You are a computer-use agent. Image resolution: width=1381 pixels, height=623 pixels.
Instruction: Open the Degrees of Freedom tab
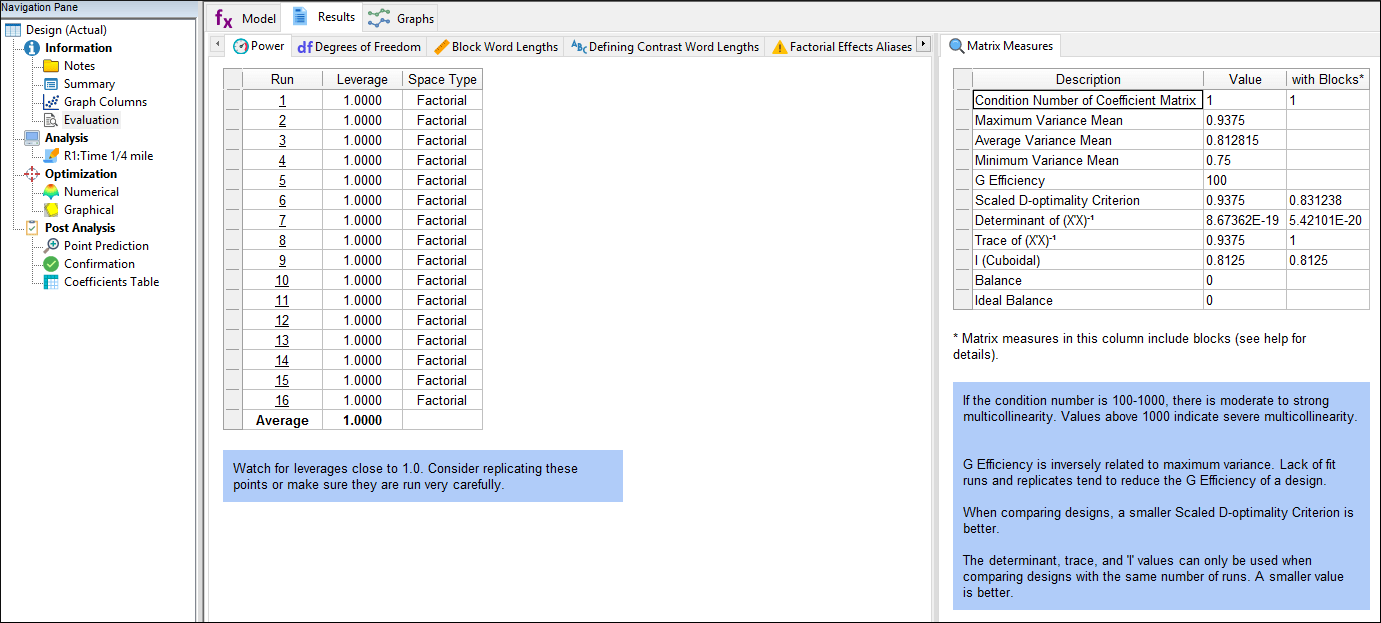[359, 45]
